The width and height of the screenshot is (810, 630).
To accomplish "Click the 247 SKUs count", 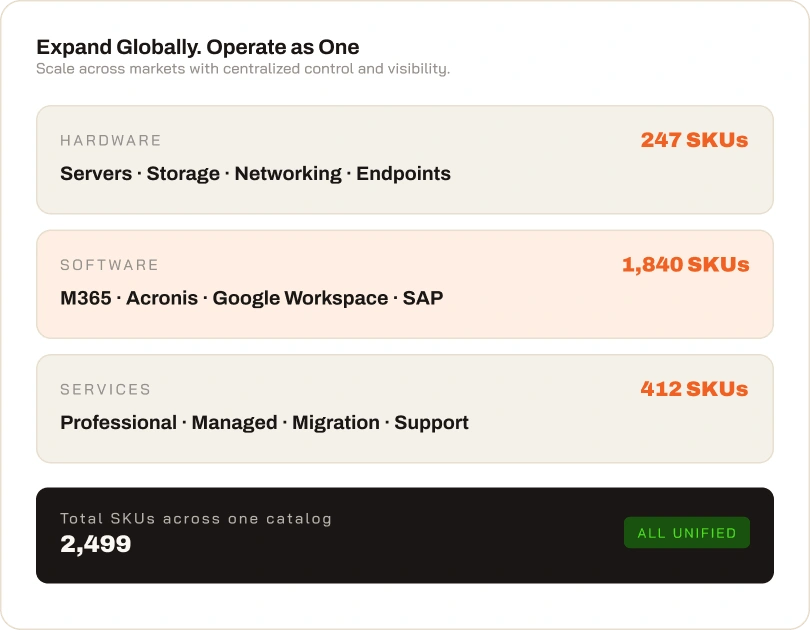I will 694,140.
